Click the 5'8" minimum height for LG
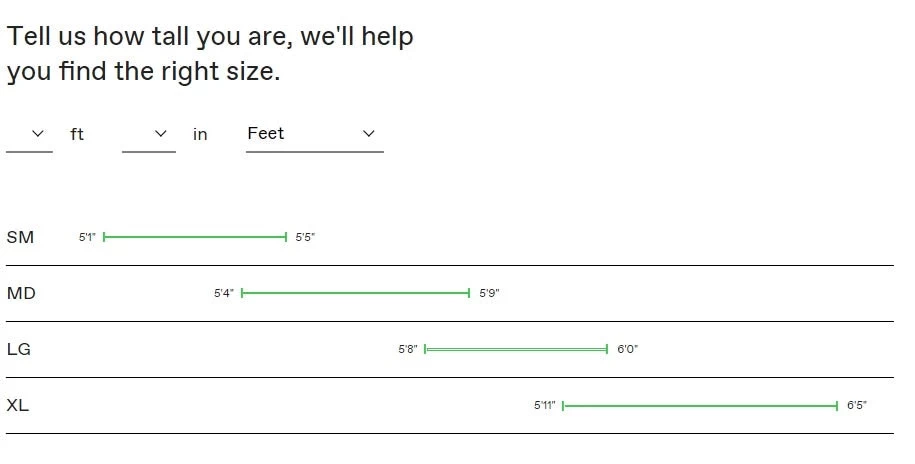915x464 pixels. pyautogui.click(x=408, y=349)
